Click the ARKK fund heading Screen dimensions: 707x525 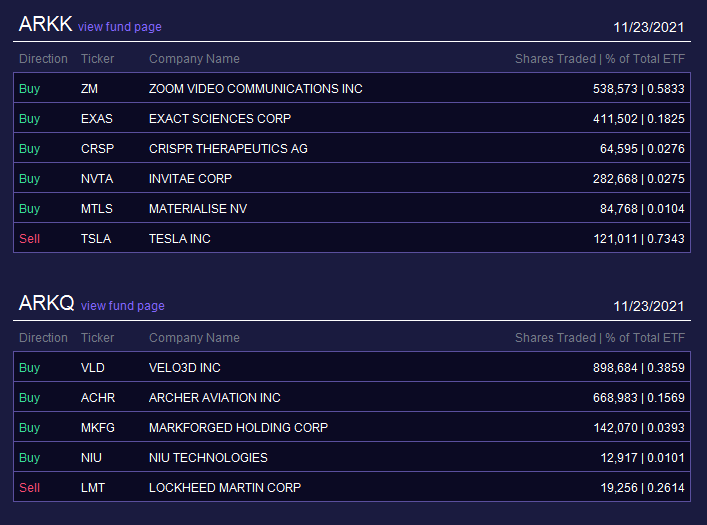coord(45,24)
